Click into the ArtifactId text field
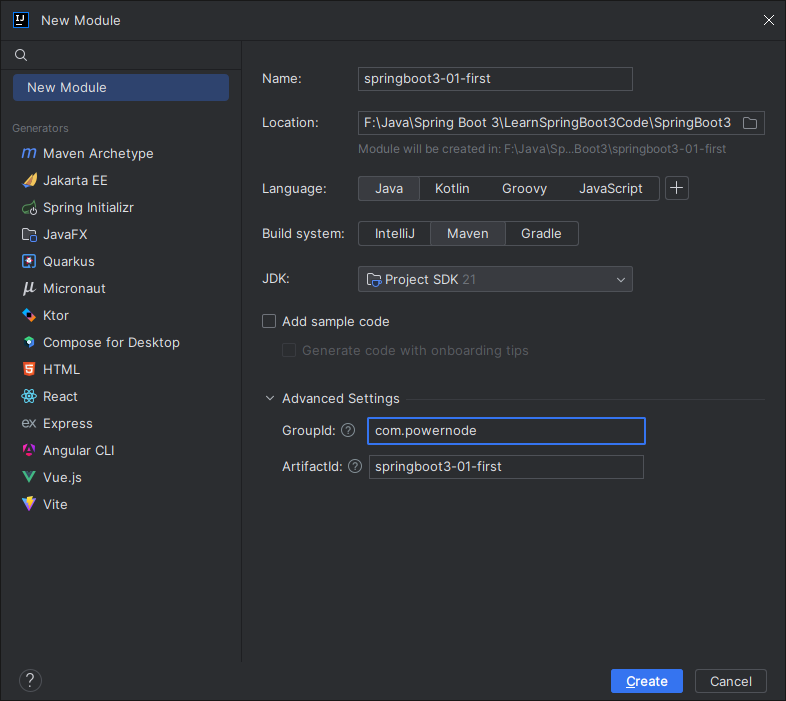This screenshot has height=701, width=786. coord(505,467)
